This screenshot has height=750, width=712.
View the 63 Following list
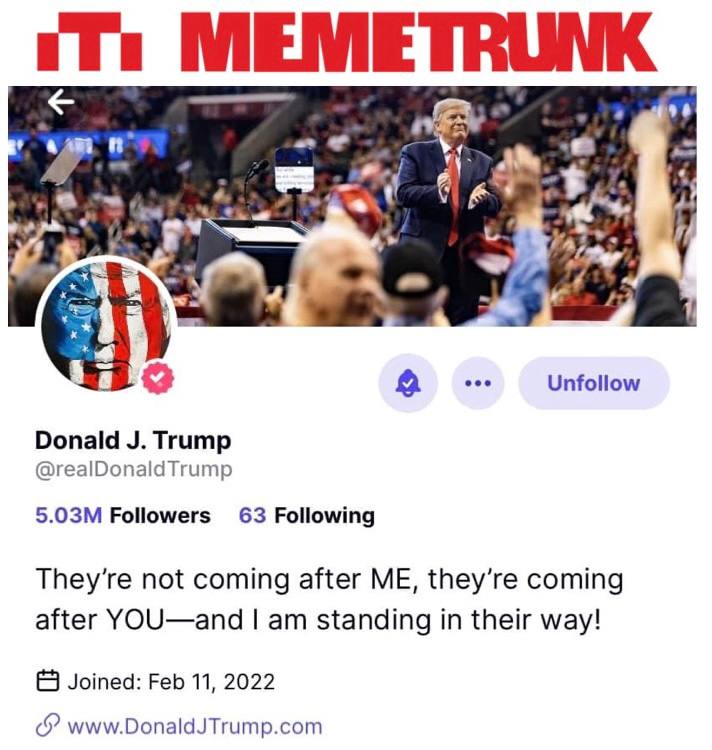(307, 516)
